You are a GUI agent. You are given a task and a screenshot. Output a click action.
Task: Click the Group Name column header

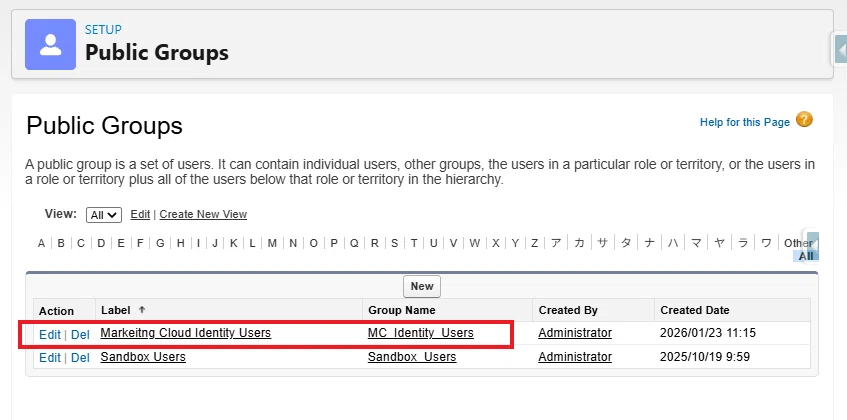[x=401, y=310]
